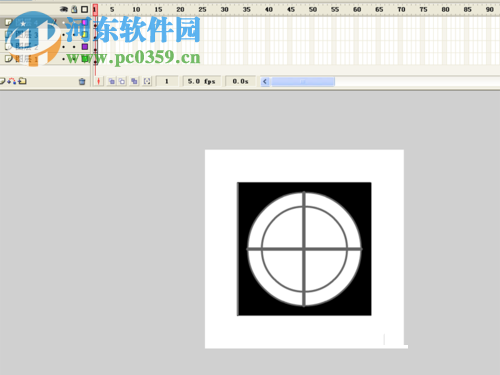Hide 图层 4 with its visibility dot
Viewport: 500px width, 375px height.
coord(64,22)
